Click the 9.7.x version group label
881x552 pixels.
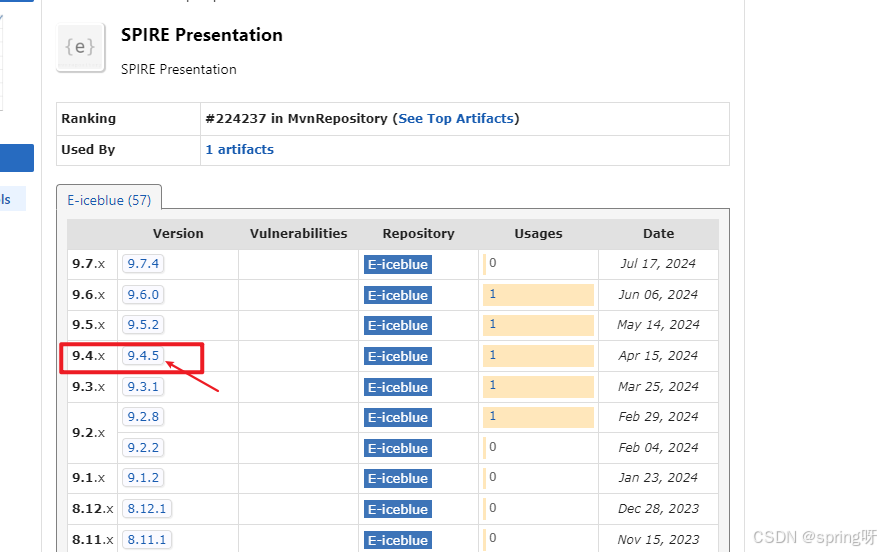[x=88, y=264]
